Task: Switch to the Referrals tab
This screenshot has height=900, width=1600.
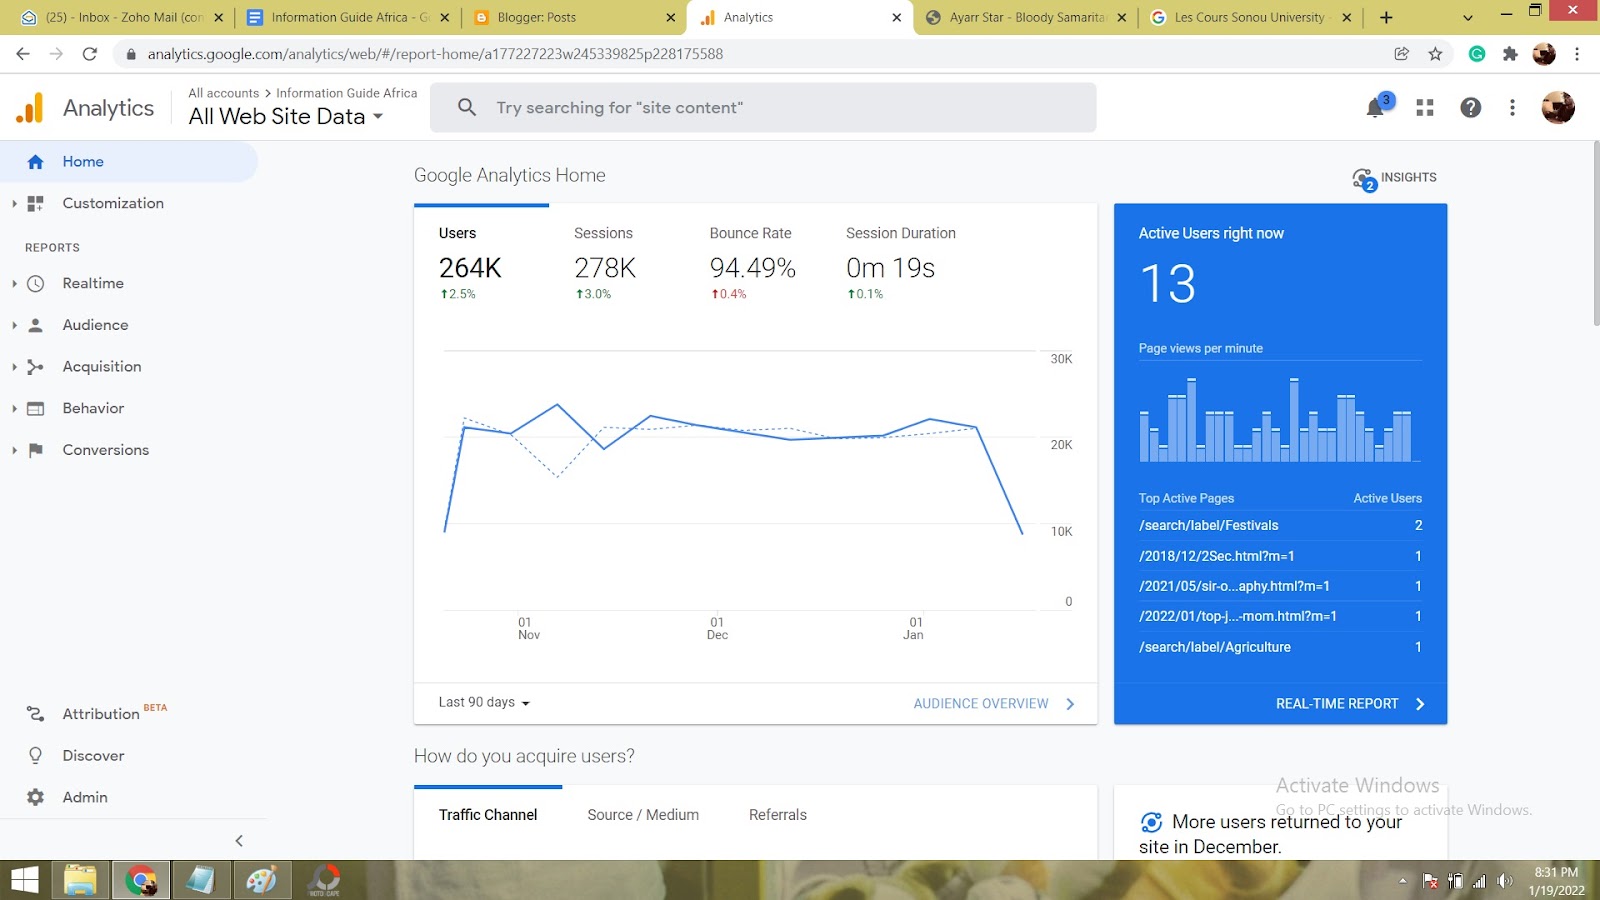Action: (x=778, y=815)
